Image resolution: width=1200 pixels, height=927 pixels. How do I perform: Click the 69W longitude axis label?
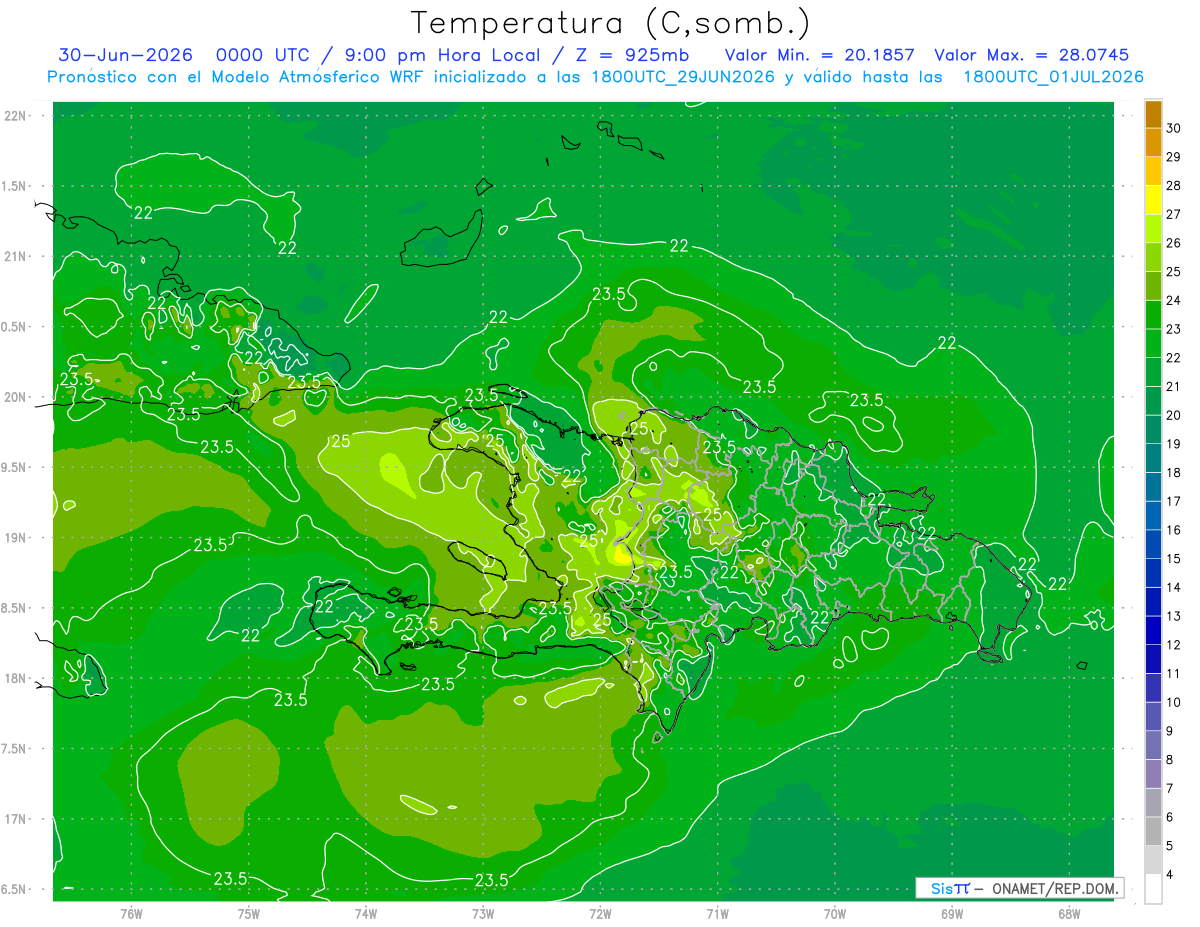click(x=951, y=913)
